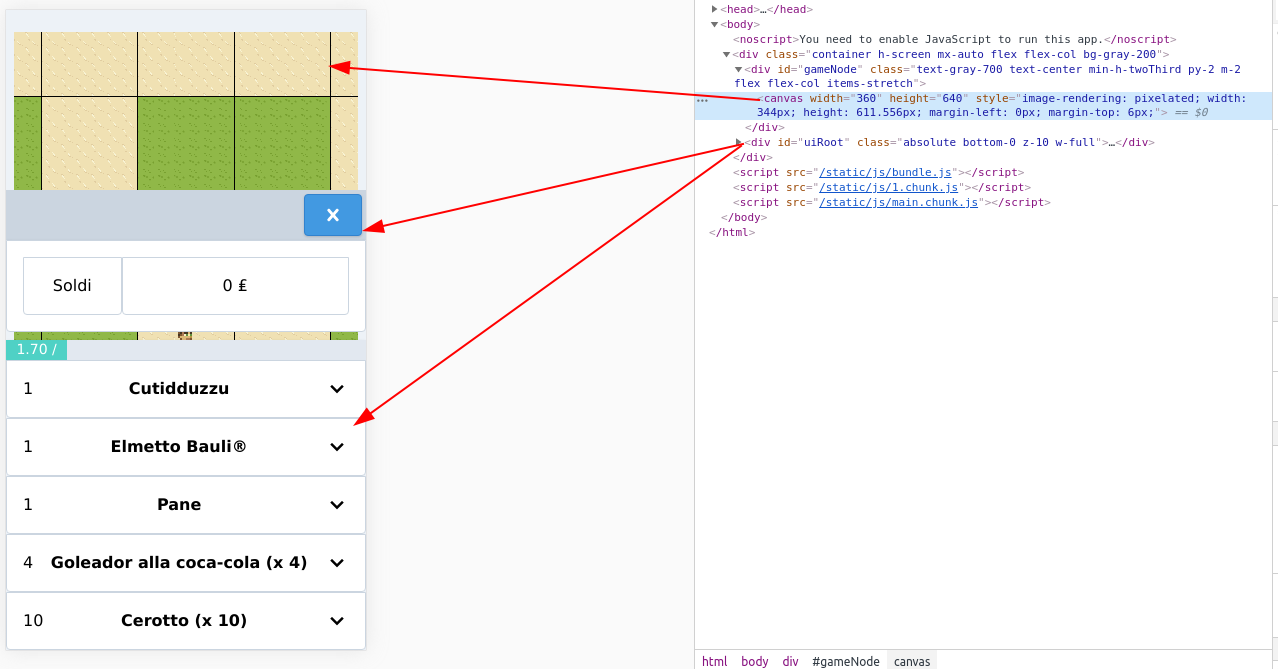Expand the Cerotto (x 10) chevron
The image size is (1278, 669).
coord(337,621)
